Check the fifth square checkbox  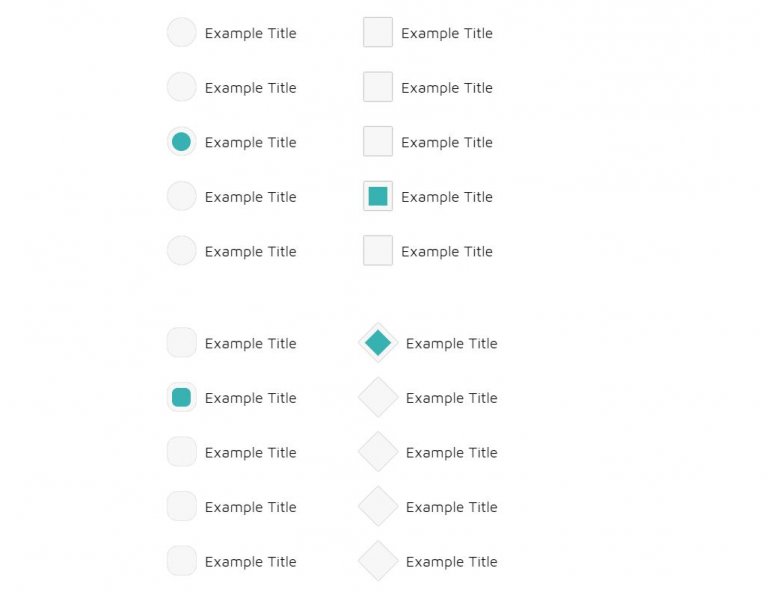pyautogui.click(x=378, y=250)
